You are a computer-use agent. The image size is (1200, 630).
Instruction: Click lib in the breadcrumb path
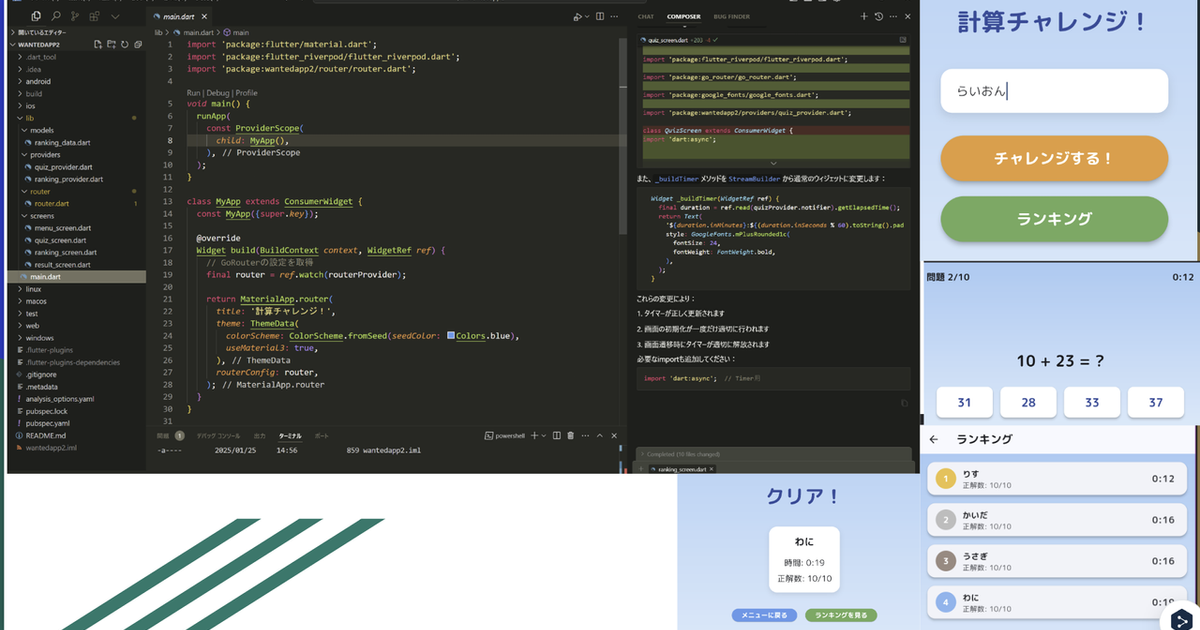(x=158, y=33)
